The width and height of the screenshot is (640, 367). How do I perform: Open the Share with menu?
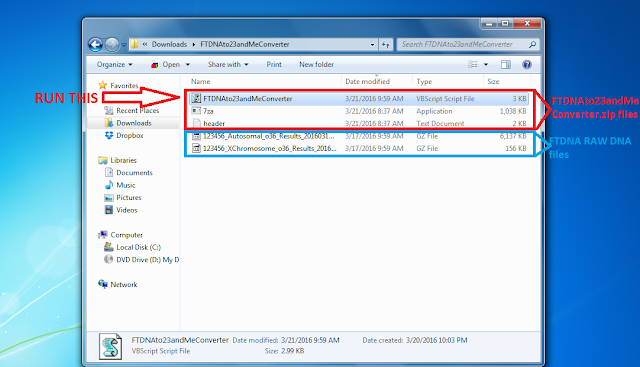click(228, 65)
